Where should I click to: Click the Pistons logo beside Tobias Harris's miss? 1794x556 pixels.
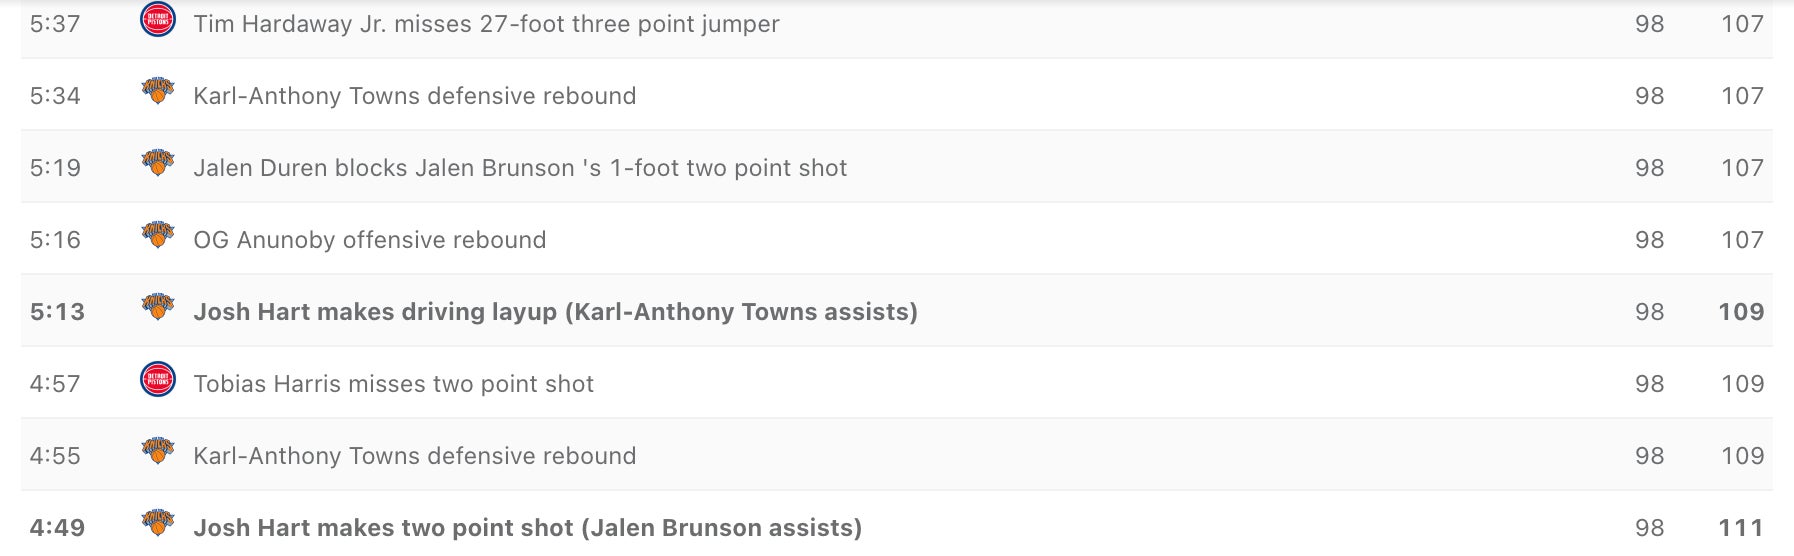click(x=158, y=380)
